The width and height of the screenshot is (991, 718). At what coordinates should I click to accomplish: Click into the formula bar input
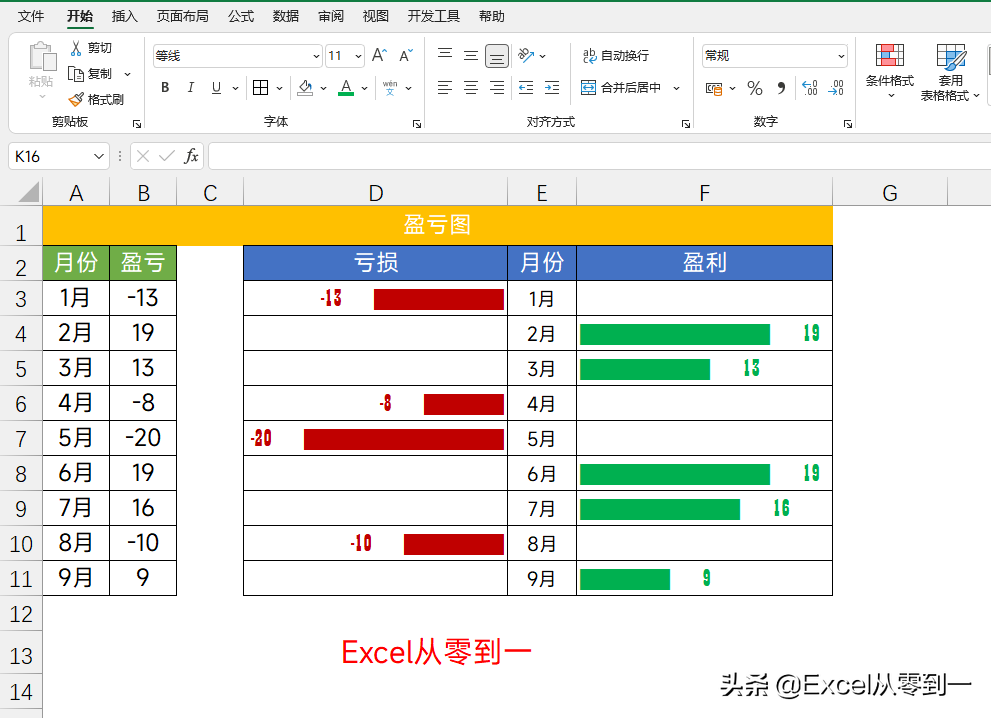click(599, 156)
